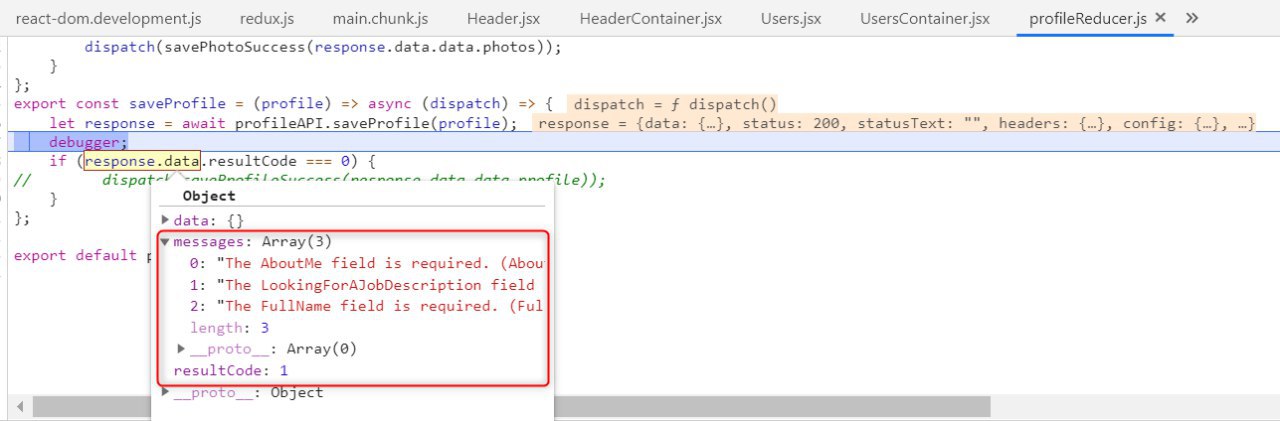Image resolution: width=1280 pixels, height=421 pixels.
Task: Click the scrollbar's left arrow
Action: (18, 406)
